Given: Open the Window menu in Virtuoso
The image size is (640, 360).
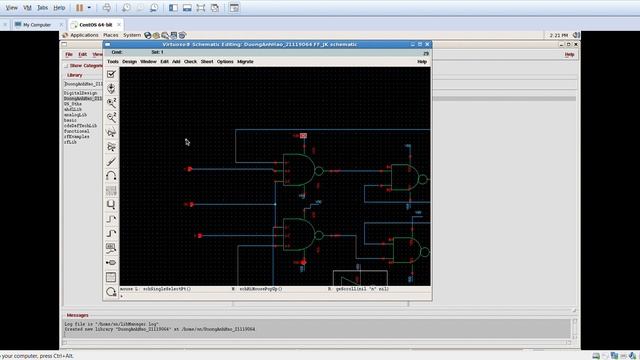Looking at the screenshot, I should click(149, 62).
